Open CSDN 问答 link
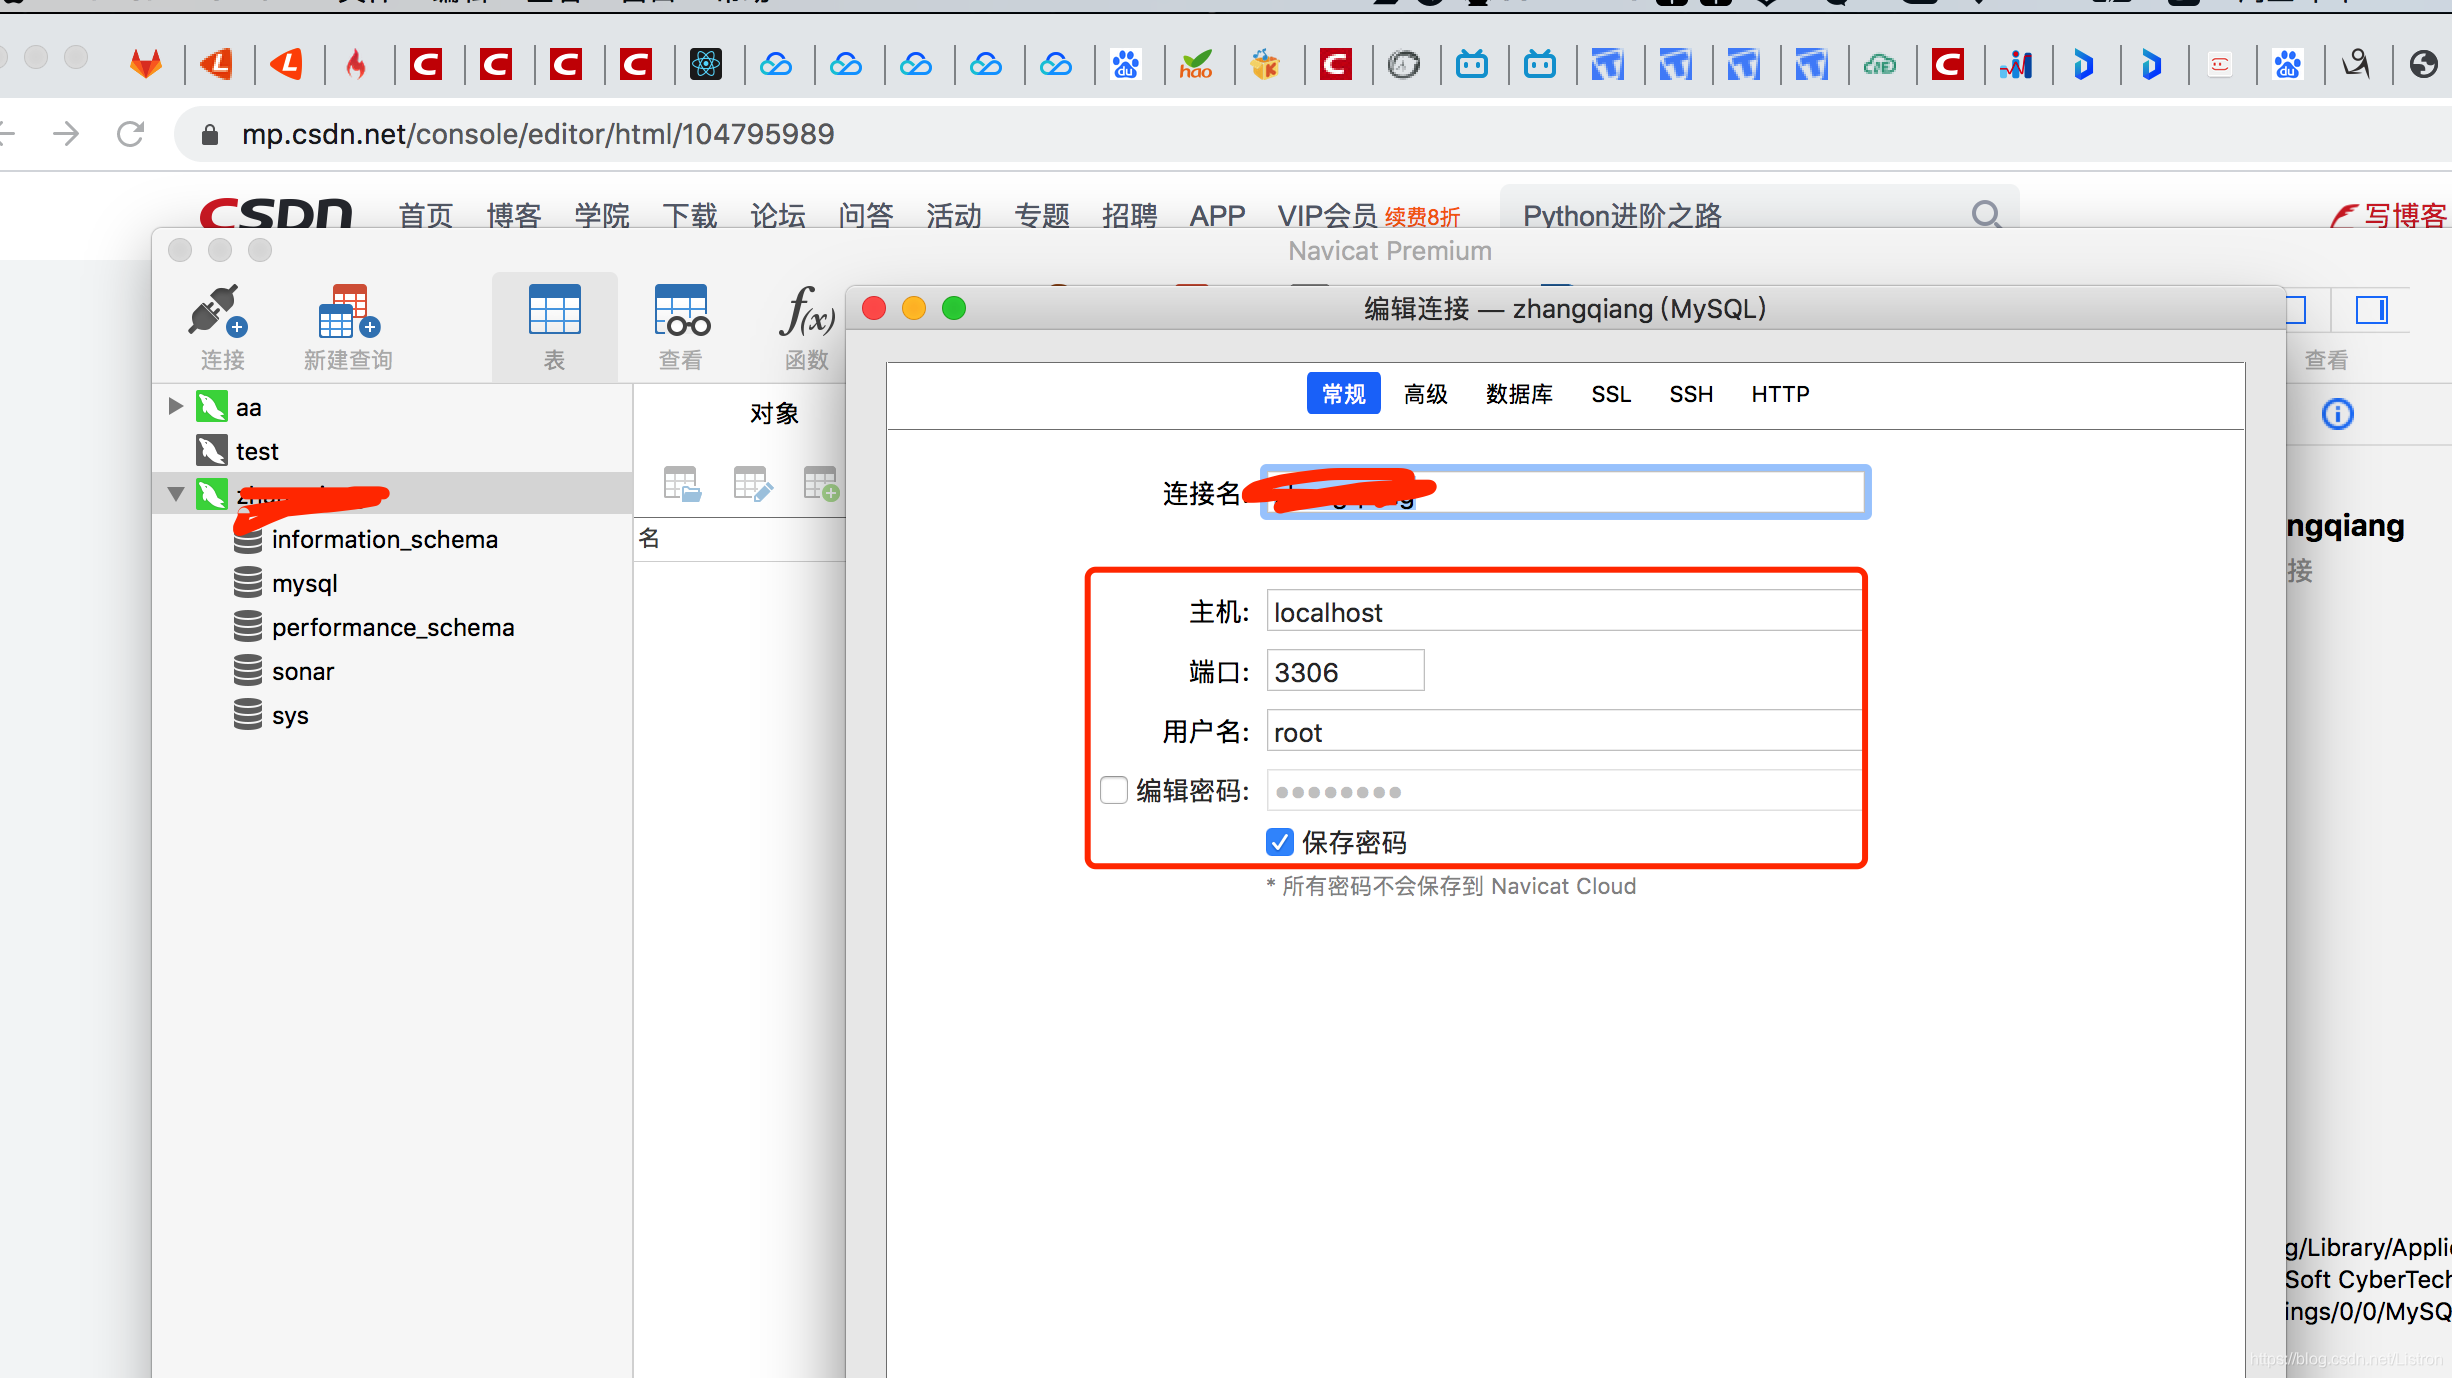The image size is (2452, 1378). 866,215
